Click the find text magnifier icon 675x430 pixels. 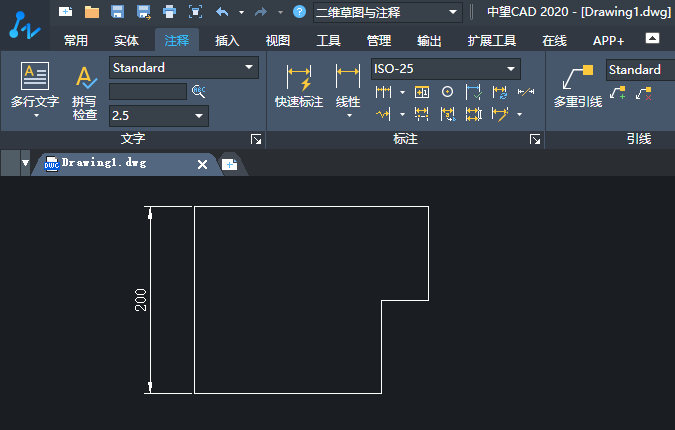(x=198, y=91)
